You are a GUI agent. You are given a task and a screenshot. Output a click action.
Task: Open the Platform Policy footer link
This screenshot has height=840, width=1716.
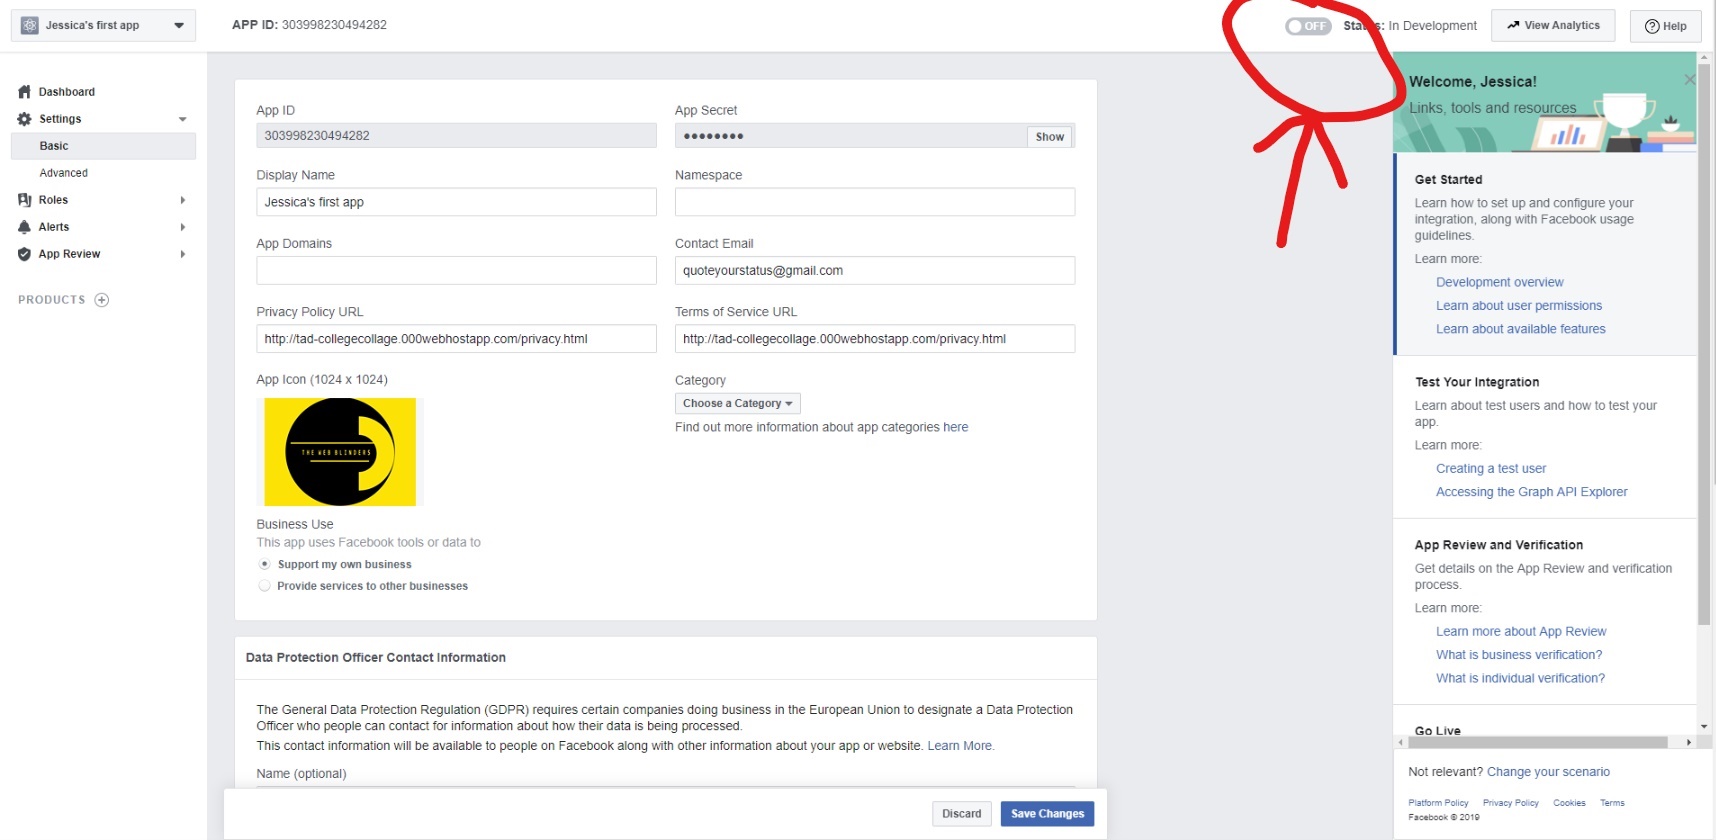(x=1438, y=803)
